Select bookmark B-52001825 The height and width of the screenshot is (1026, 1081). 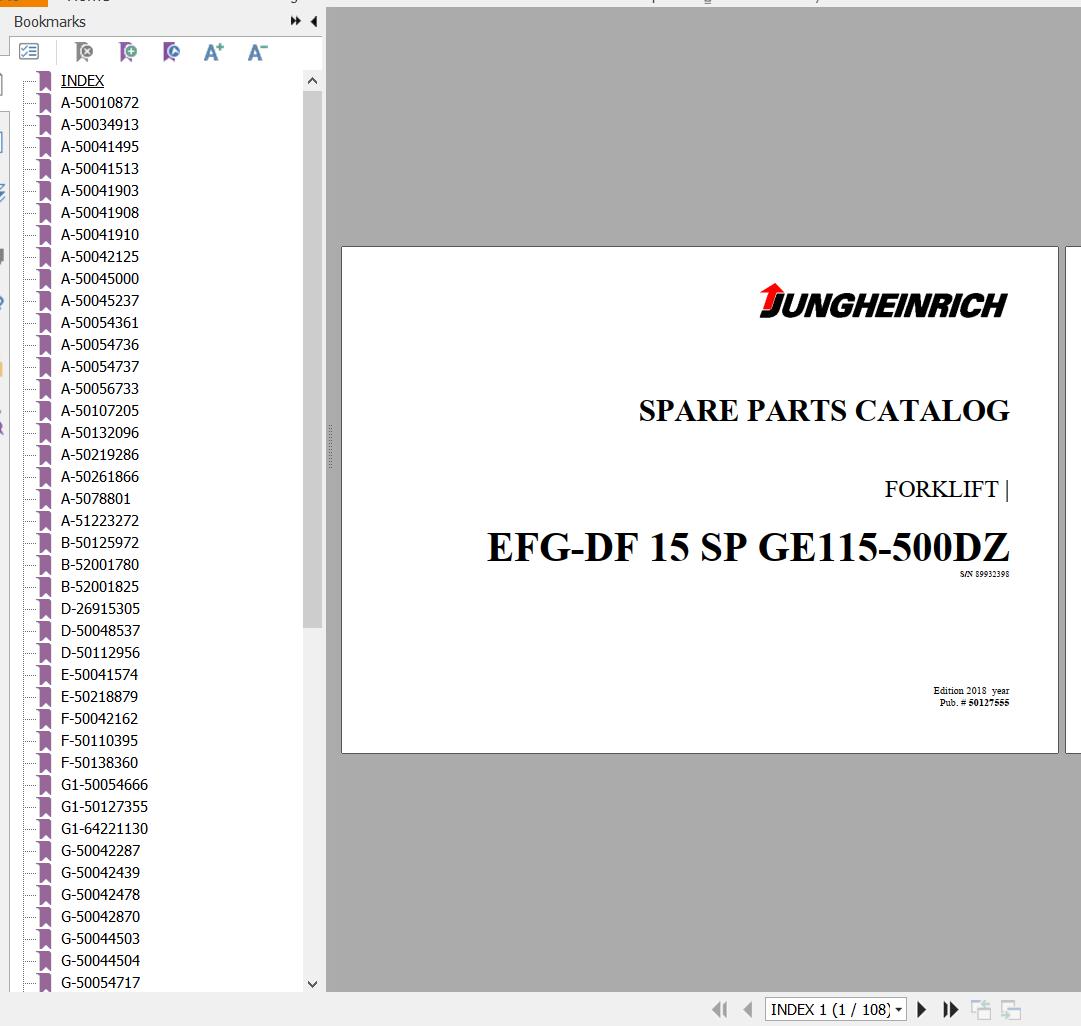(x=100, y=587)
